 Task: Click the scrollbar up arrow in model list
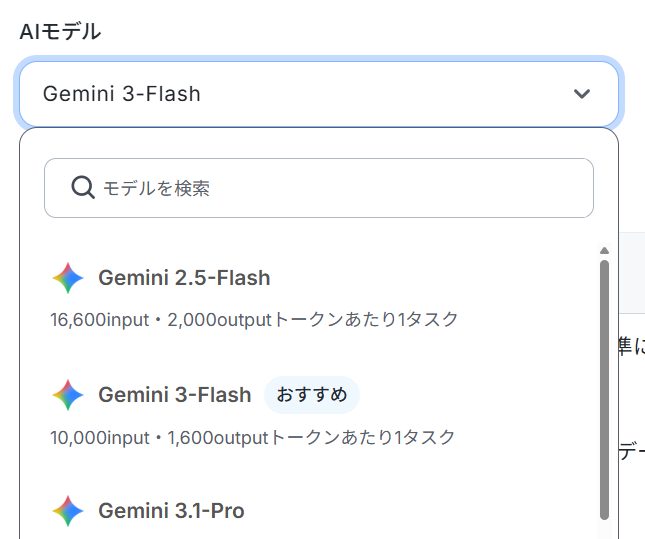[x=604, y=251]
